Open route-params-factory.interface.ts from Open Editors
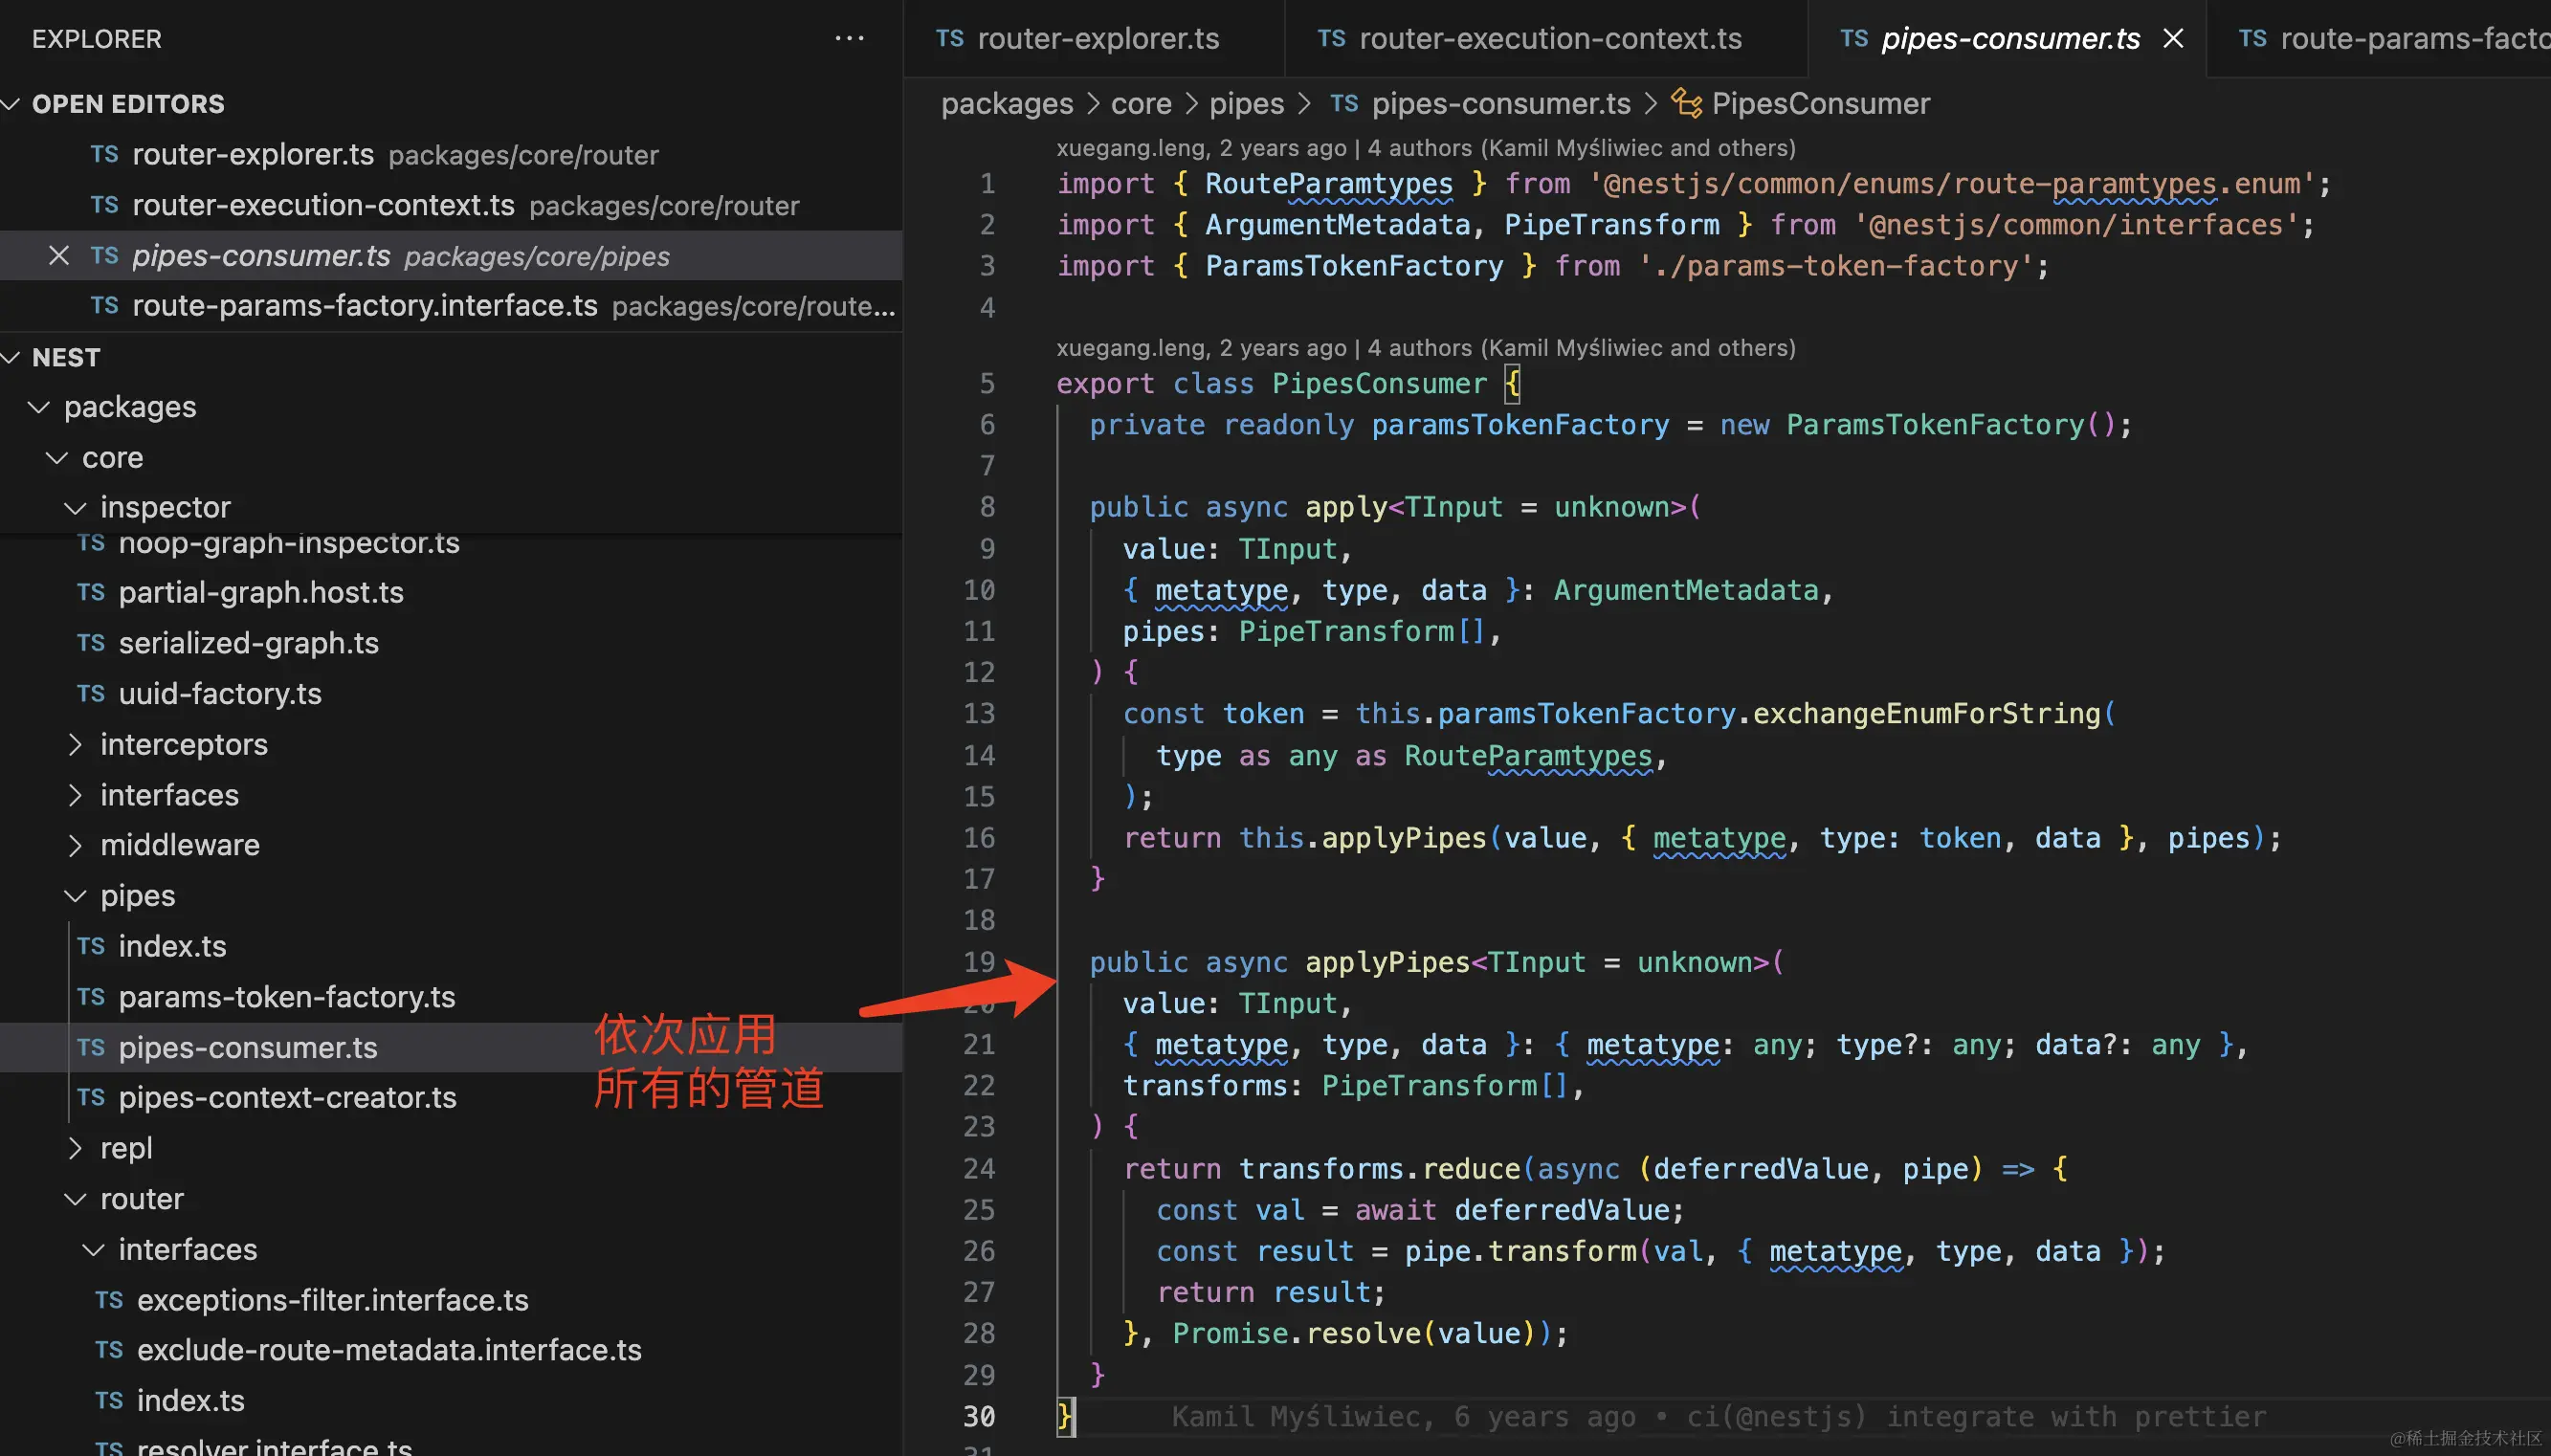The height and width of the screenshot is (1456, 2551). [x=451, y=305]
